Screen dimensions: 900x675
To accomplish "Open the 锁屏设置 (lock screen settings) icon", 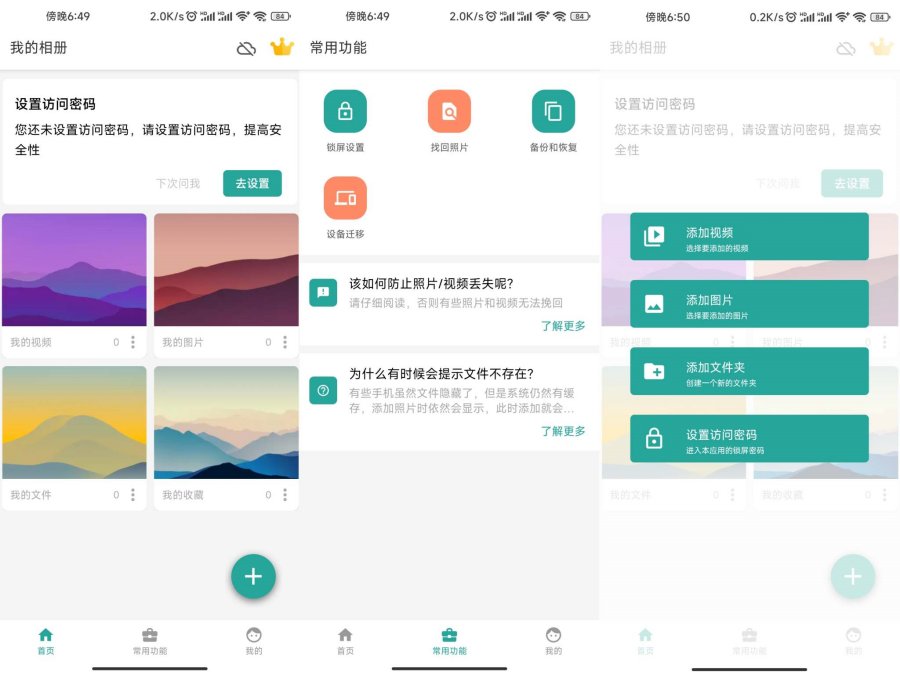I will click(345, 110).
